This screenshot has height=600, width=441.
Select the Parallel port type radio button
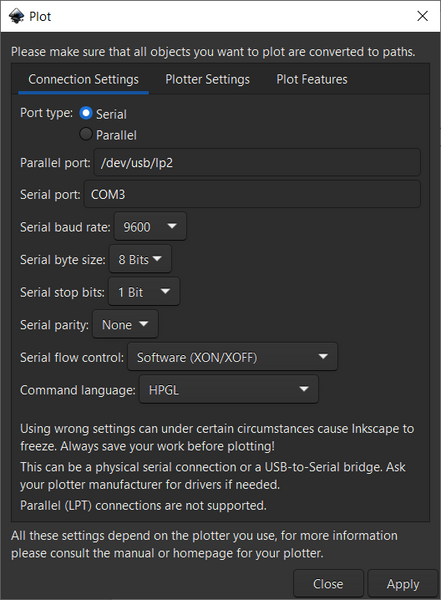point(86,134)
